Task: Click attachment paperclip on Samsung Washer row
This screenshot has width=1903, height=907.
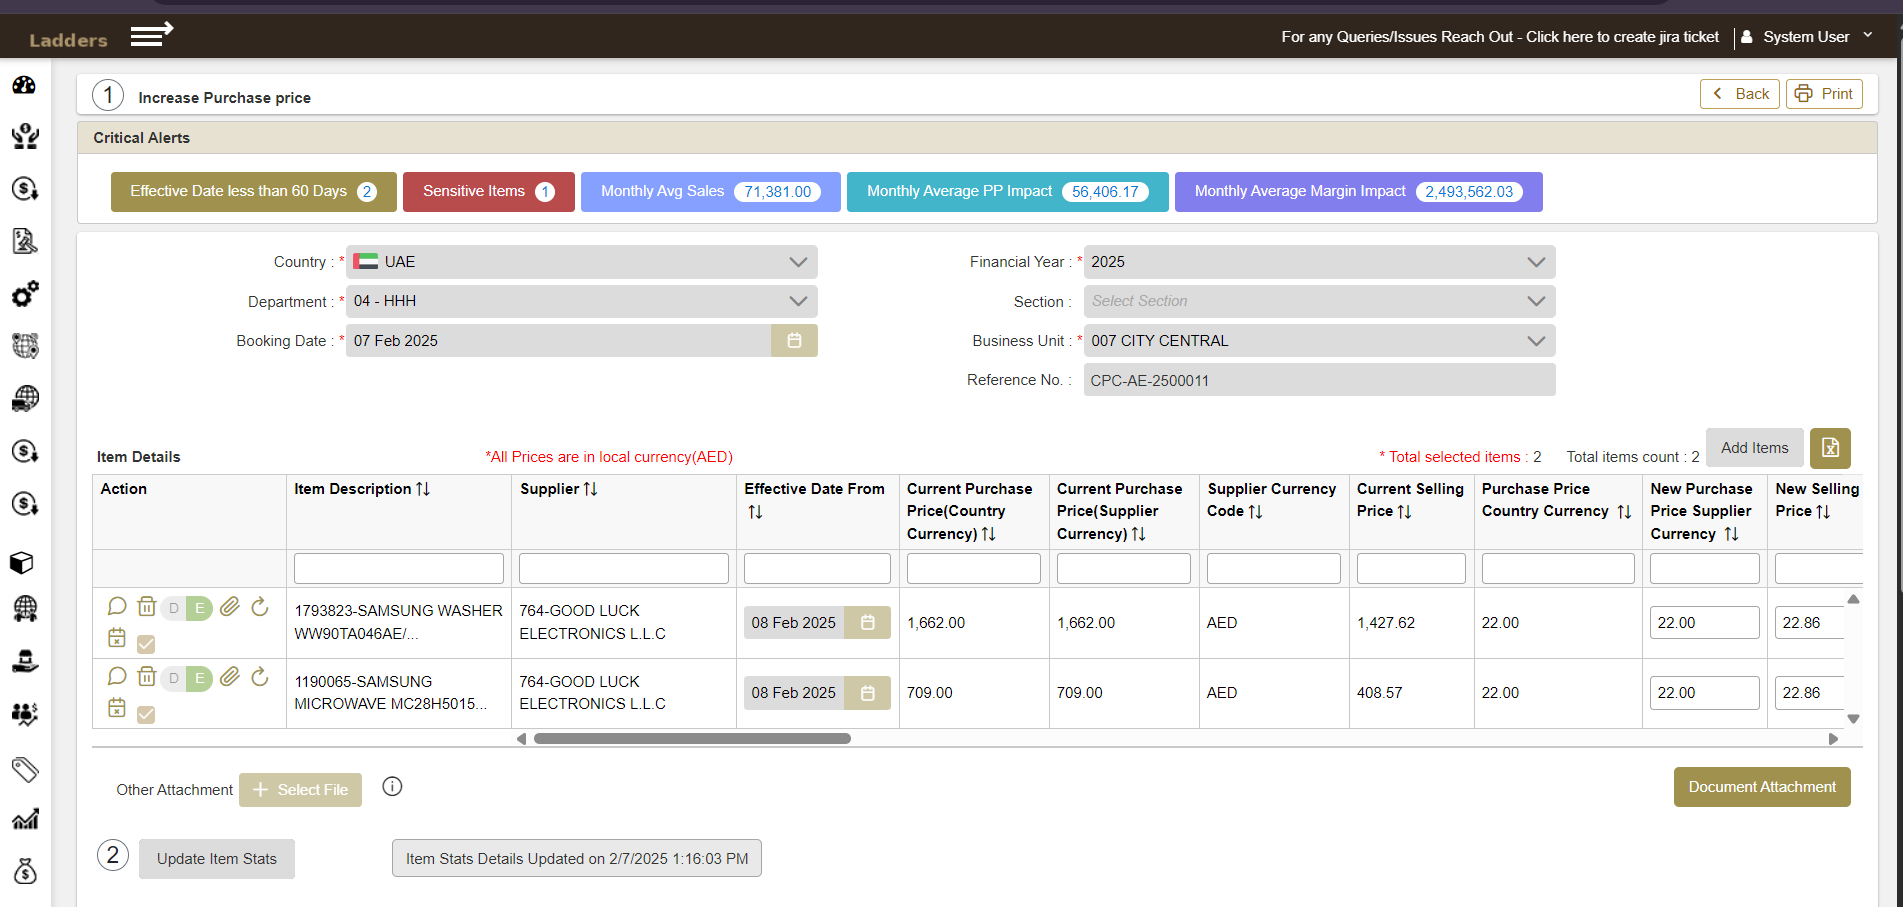Action: (x=230, y=606)
